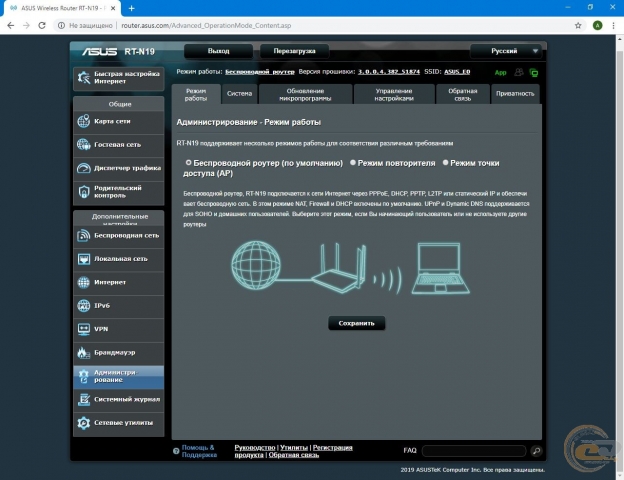Click the green network status icon
This screenshot has width=624, height=480.
point(534,72)
